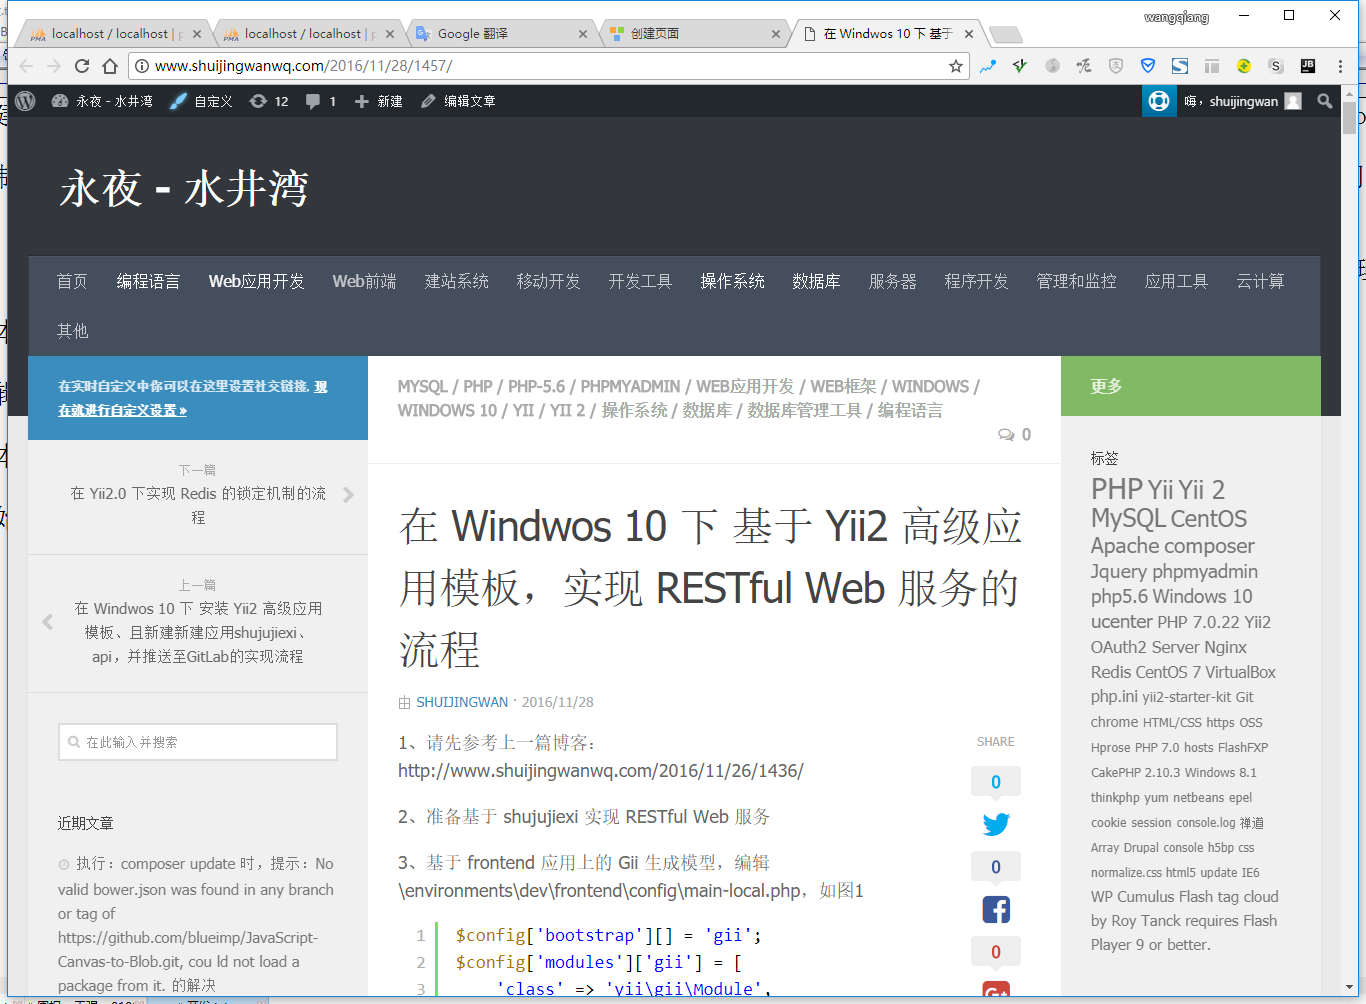Go to next article using right chevron

[348, 494]
